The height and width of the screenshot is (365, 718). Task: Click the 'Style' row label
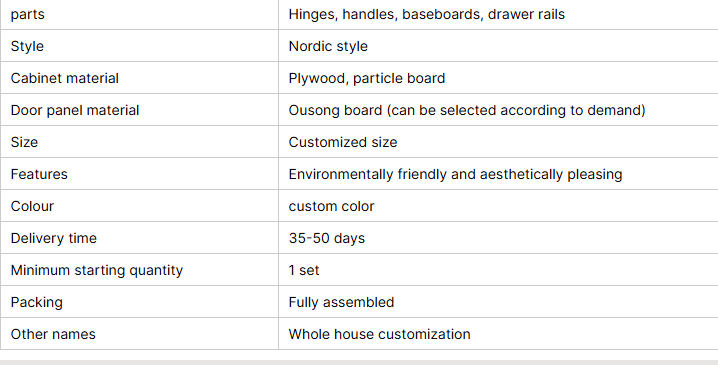click(27, 46)
